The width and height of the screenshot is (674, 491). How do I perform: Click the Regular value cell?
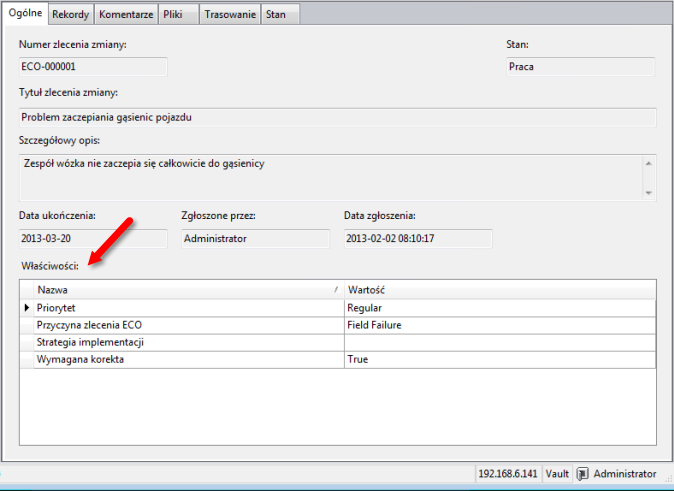[x=500, y=308]
